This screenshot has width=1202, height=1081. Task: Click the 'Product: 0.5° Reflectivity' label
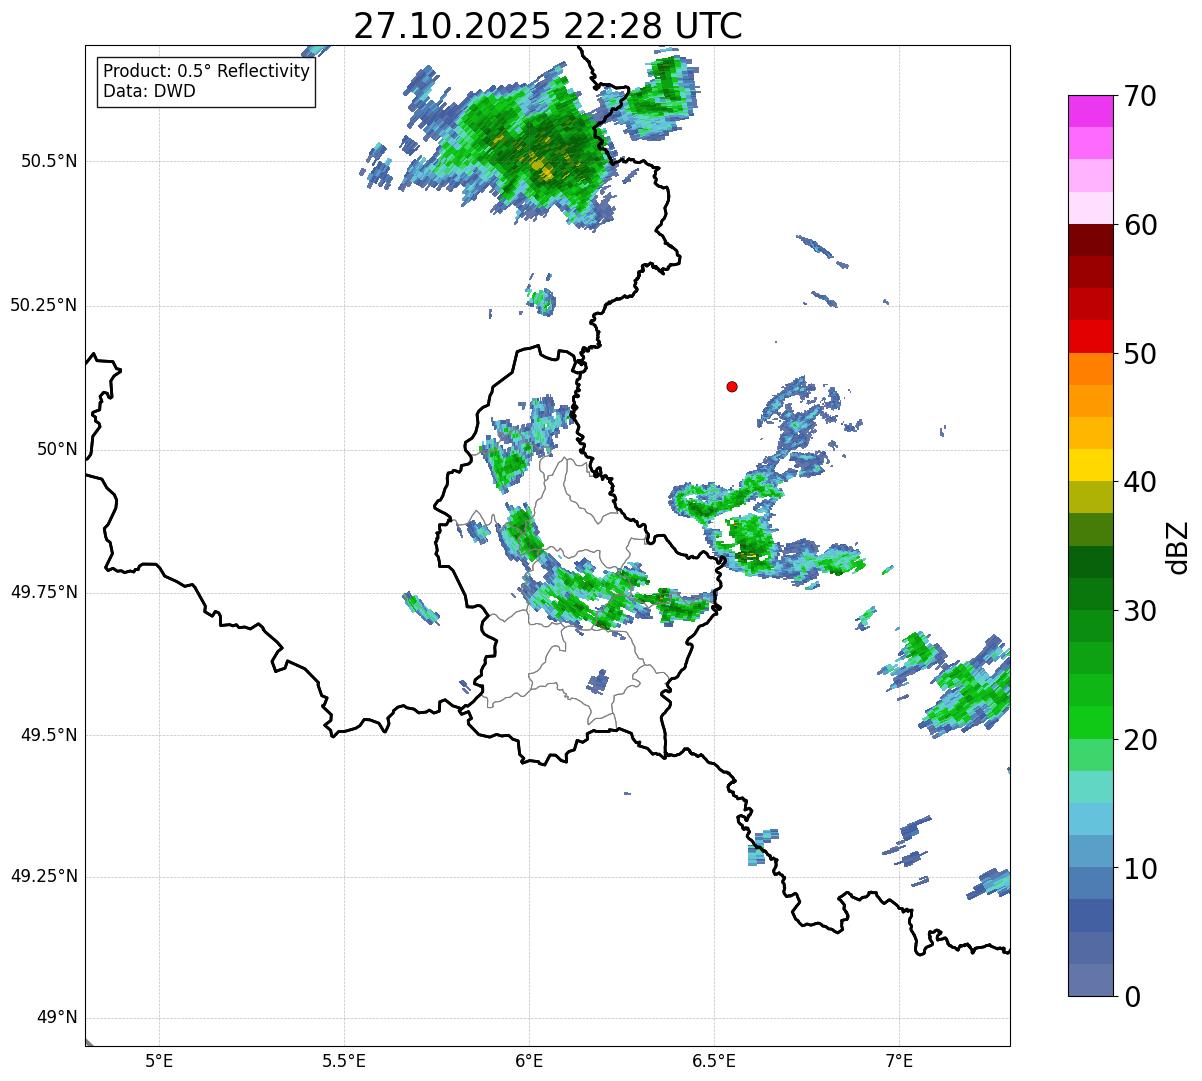click(206, 72)
